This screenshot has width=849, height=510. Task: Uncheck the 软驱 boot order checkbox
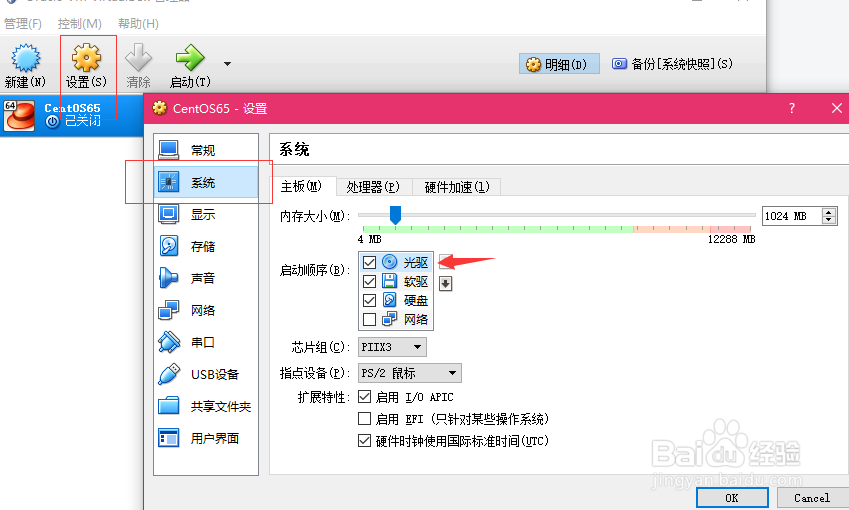tap(369, 282)
